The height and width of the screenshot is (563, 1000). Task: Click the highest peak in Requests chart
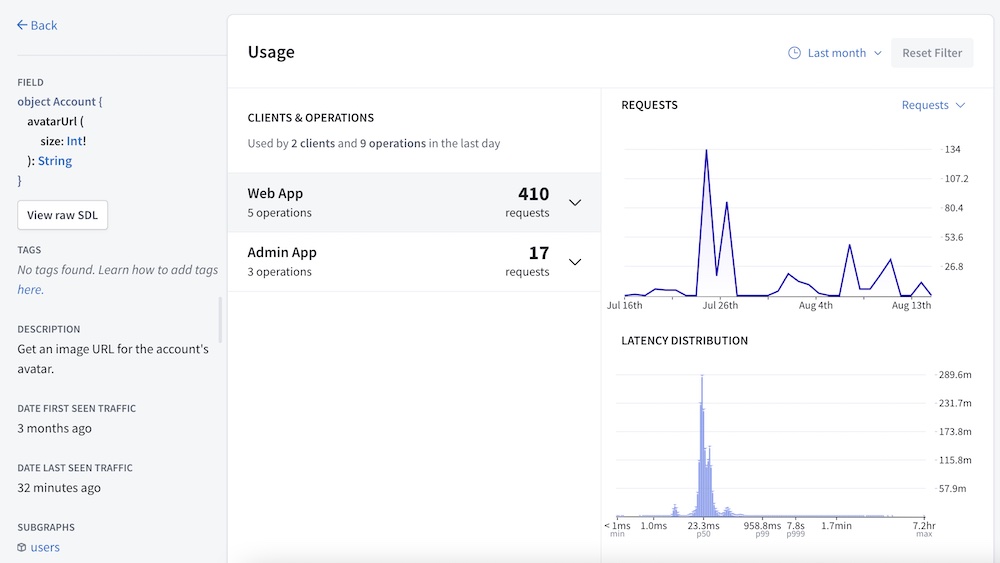[x=706, y=150]
